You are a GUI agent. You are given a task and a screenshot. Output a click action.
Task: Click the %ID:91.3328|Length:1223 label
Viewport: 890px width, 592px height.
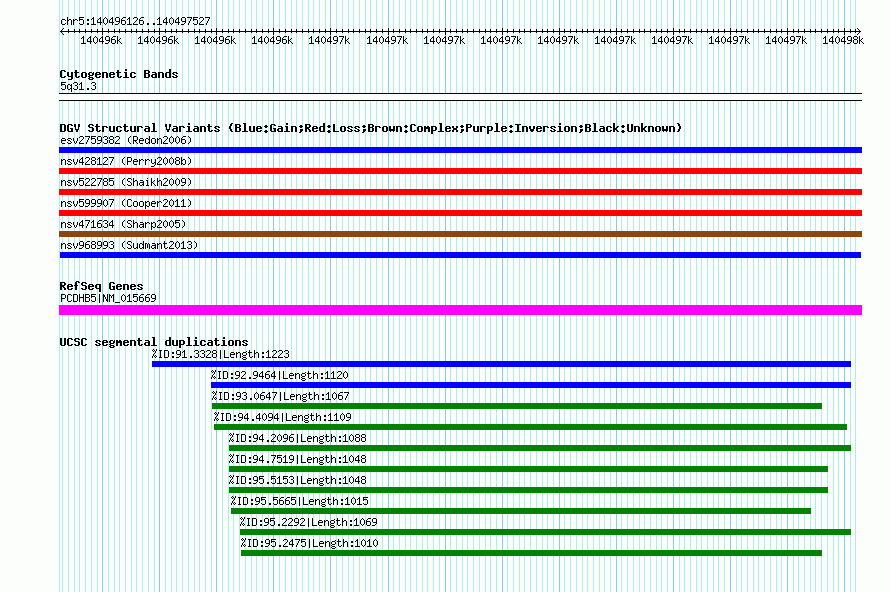pyautogui.click(x=221, y=354)
